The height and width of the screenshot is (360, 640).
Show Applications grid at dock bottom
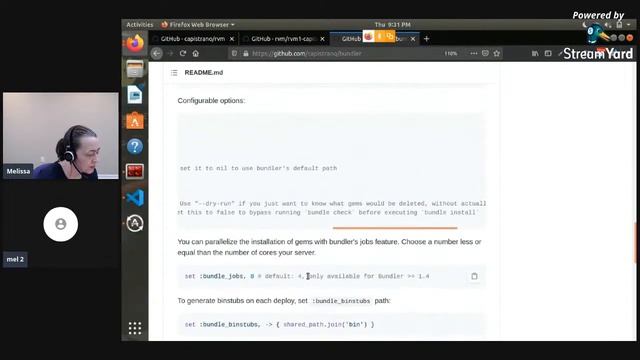(135, 328)
